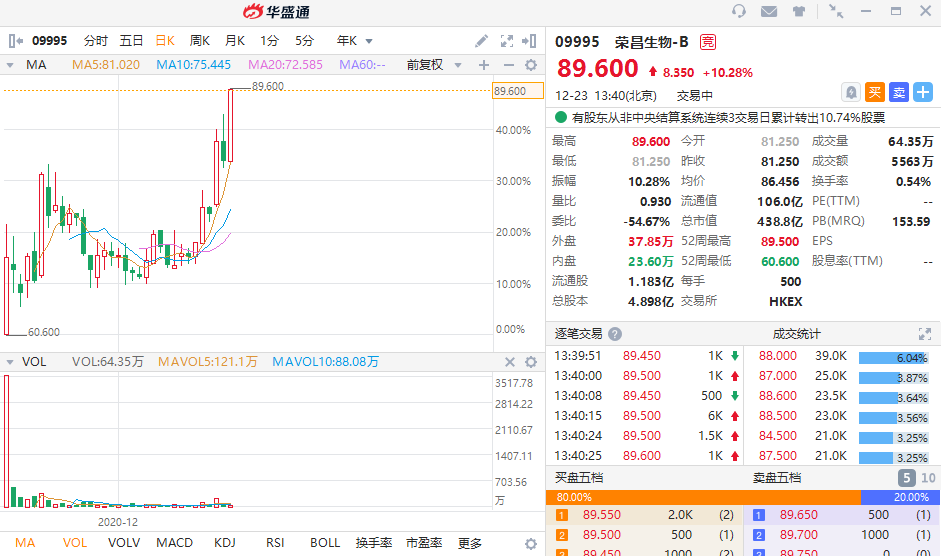Select the 换手率 indicator tab
Image resolution: width=941 pixels, height=556 pixels.
click(x=374, y=543)
